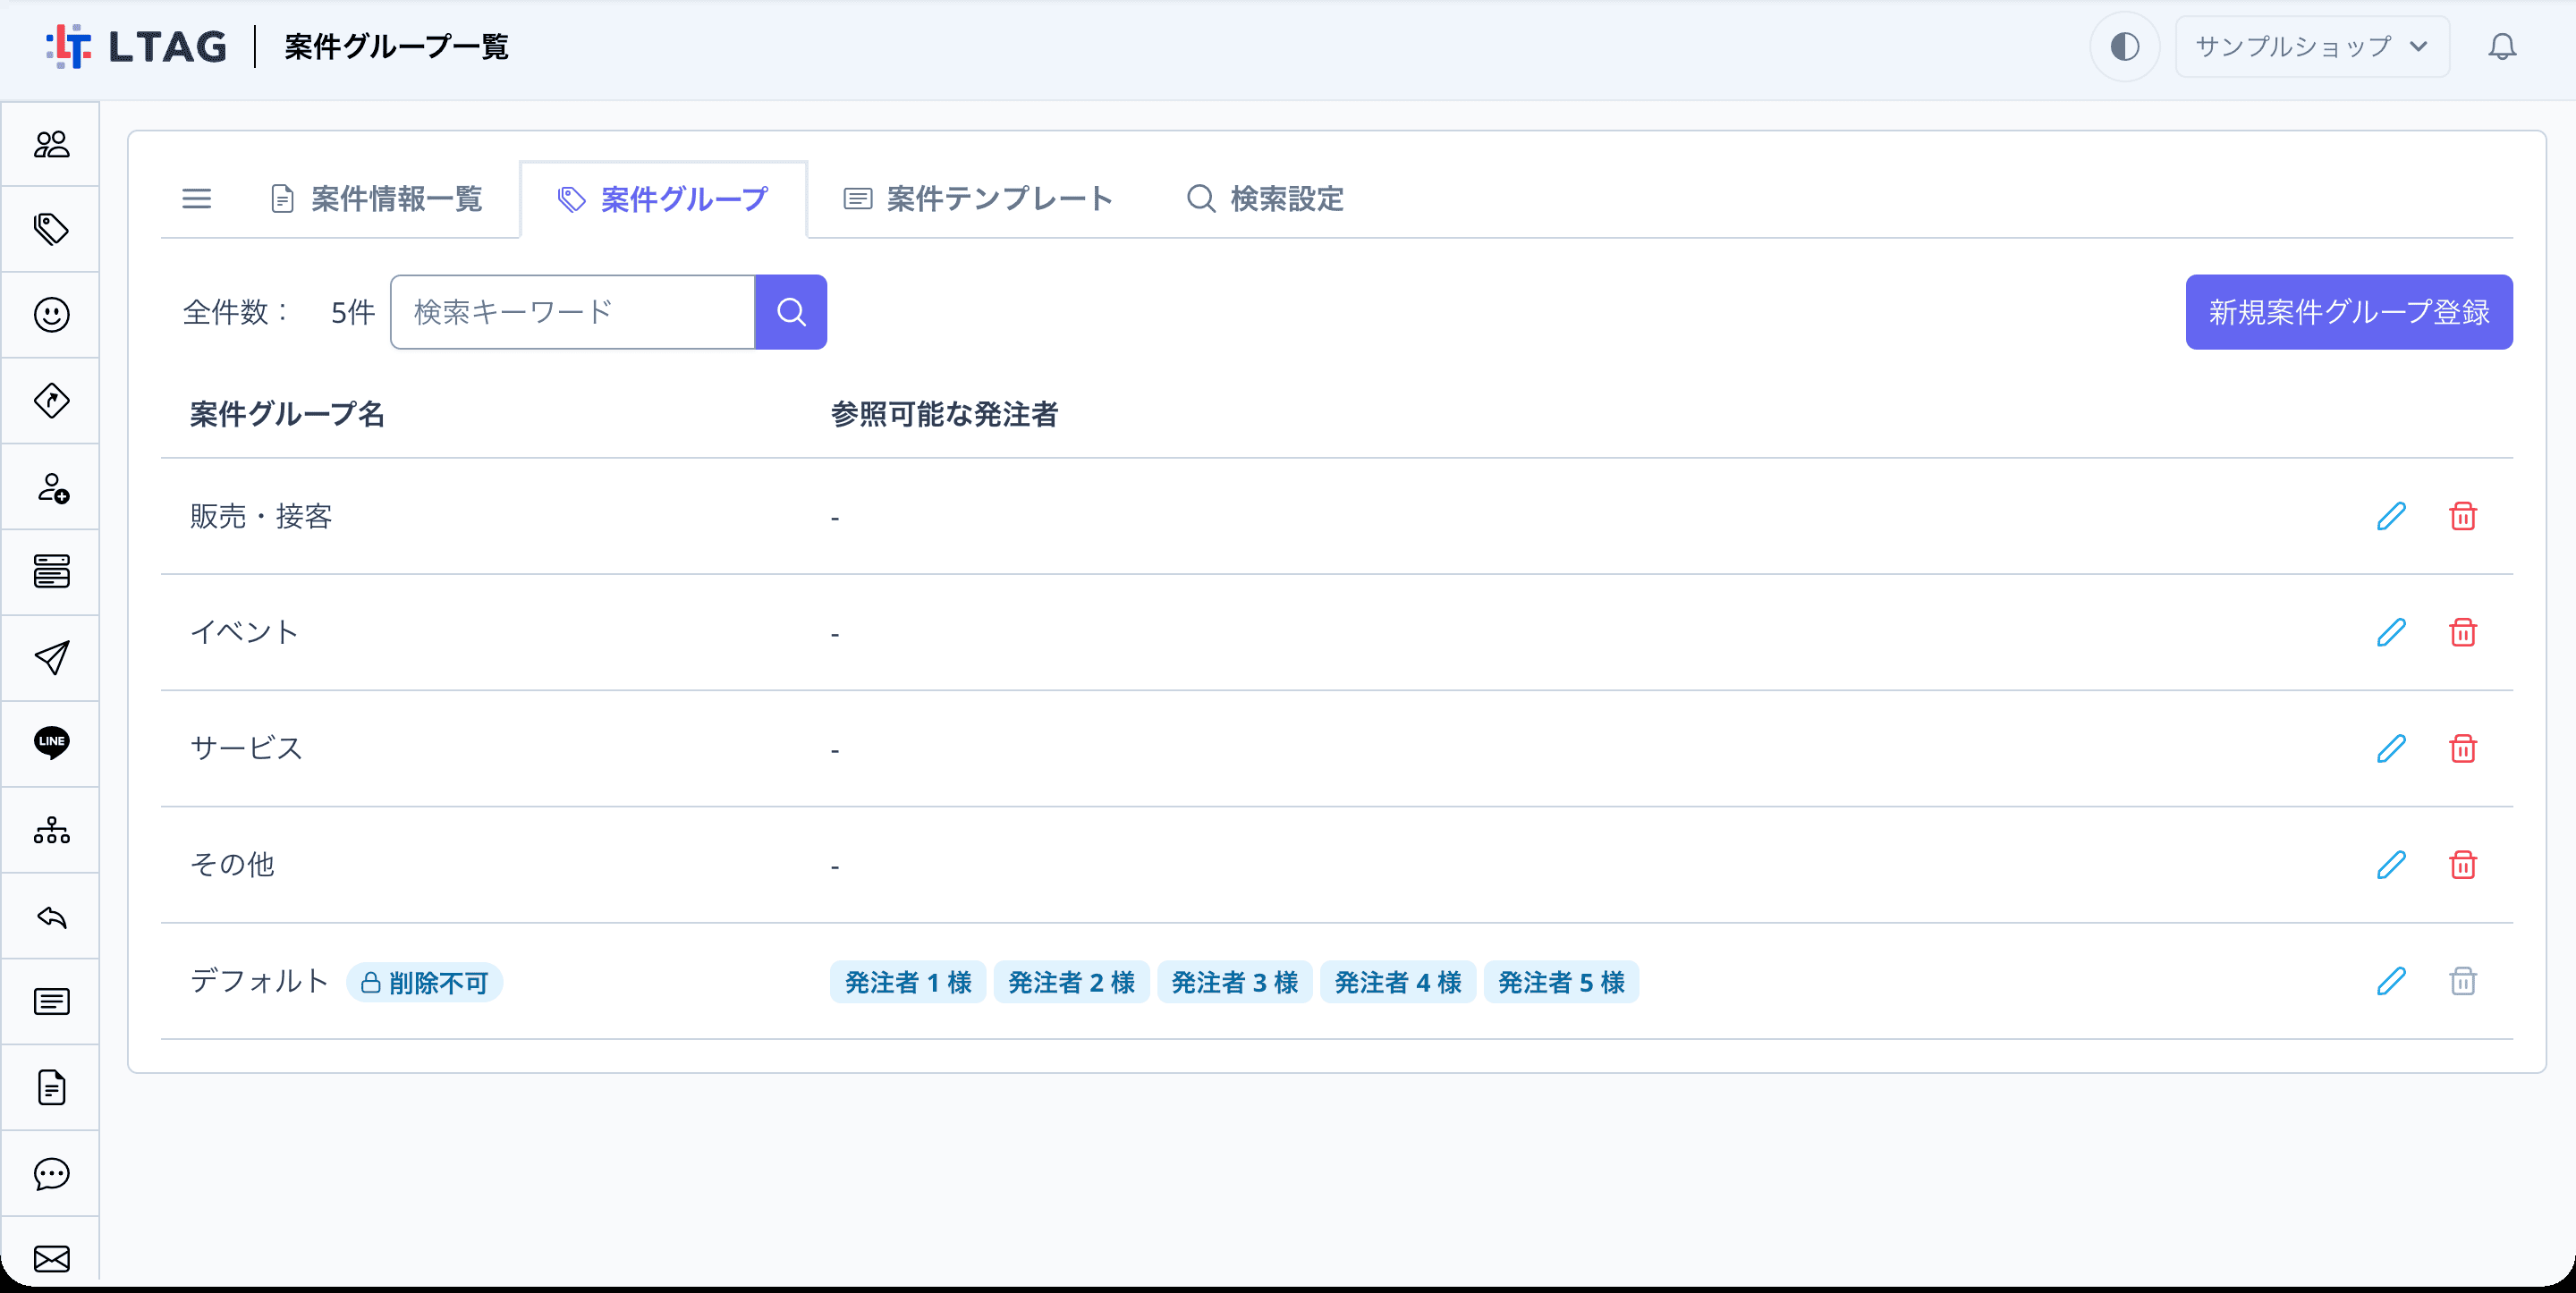Switch to 検索設定 tab
Viewport: 2576px width, 1293px height.
tap(1265, 199)
